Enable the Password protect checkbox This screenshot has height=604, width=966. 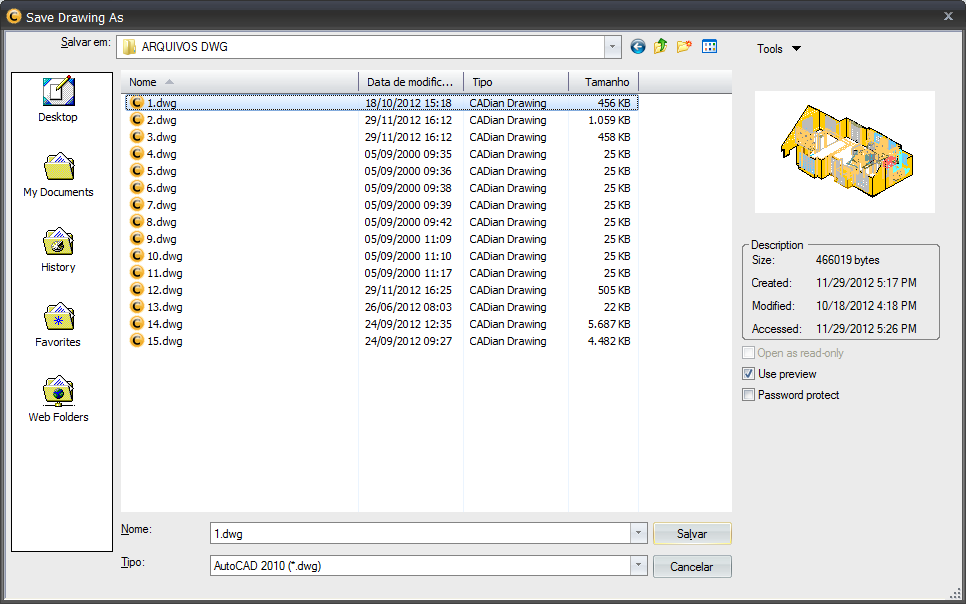pyautogui.click(x=749, y=395)
